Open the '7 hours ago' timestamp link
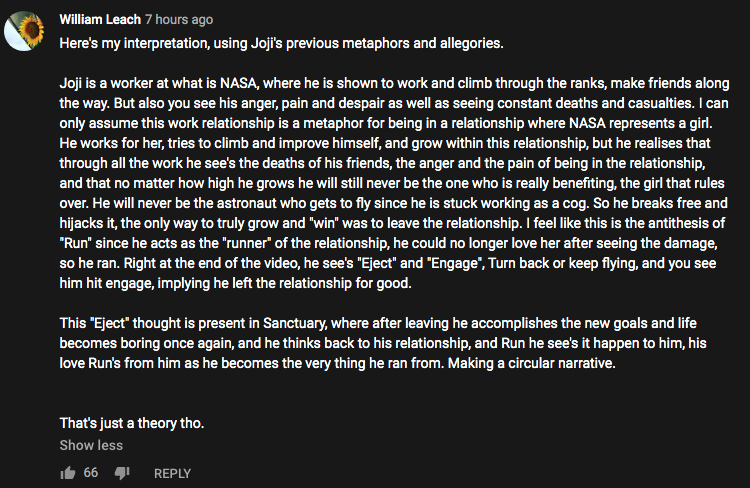750x488 pixels. tap(179, 20)
